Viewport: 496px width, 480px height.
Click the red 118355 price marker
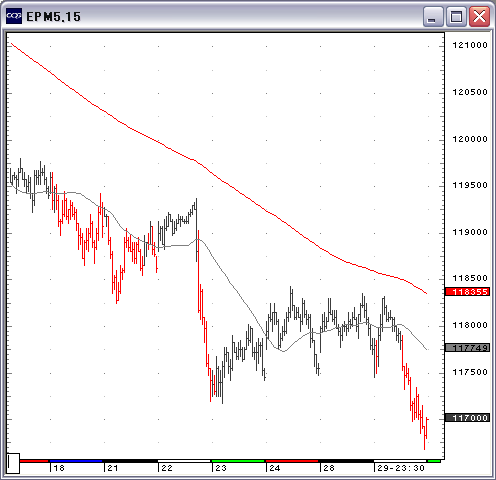pos(468,292)
